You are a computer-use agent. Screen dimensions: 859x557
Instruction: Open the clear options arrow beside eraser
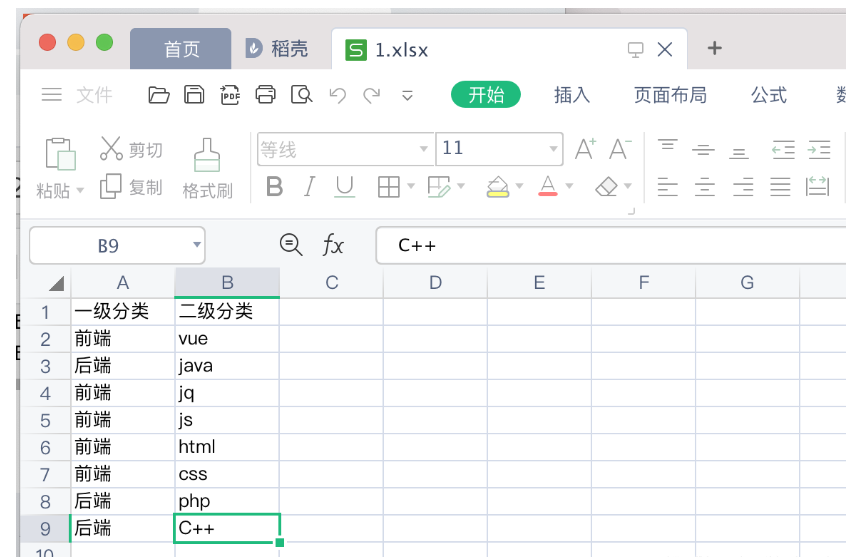tap(628, 187)
